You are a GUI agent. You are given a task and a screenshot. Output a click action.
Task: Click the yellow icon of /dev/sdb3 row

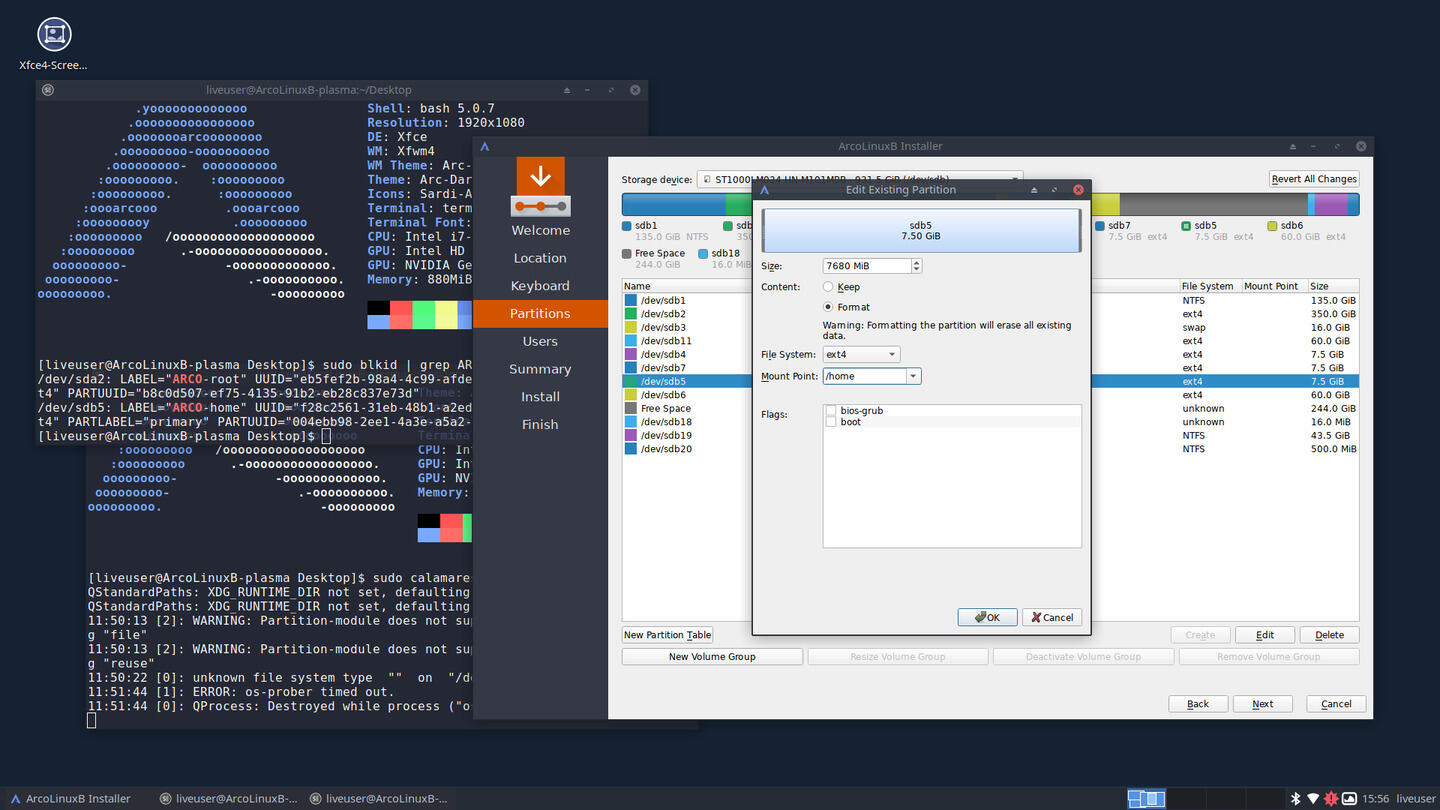tap(631, 327)
